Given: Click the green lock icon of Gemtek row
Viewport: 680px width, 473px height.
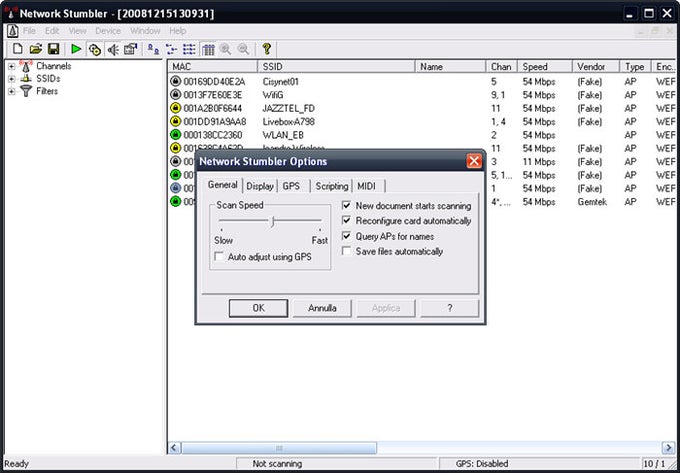Looking at the screenshot, I should (x=175, y=202).
